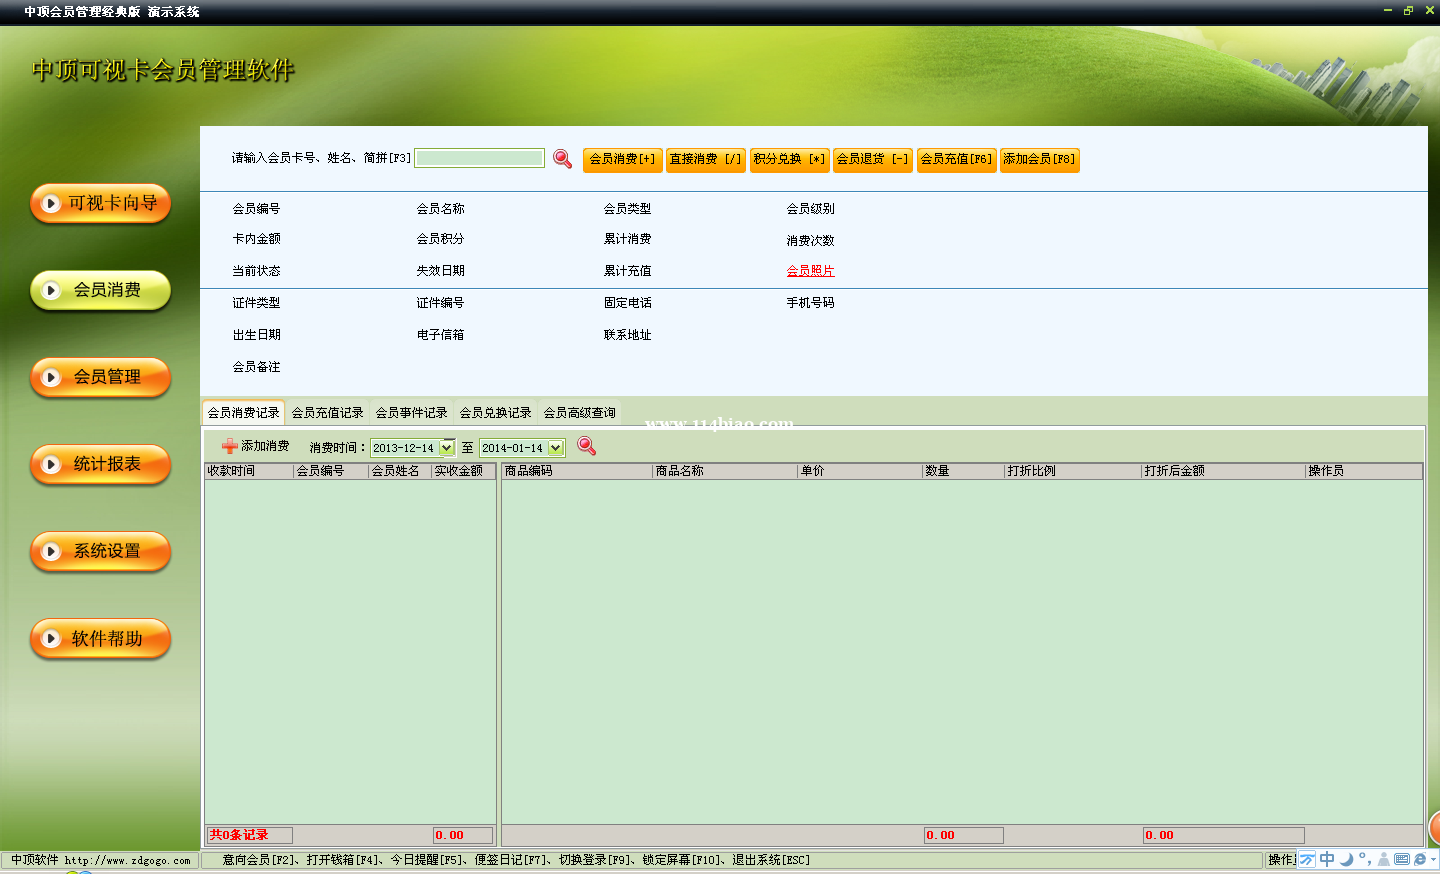The image size is (1440, 874).
Task: Switch to 会员充值记录 tab
Action: [328, 412]
